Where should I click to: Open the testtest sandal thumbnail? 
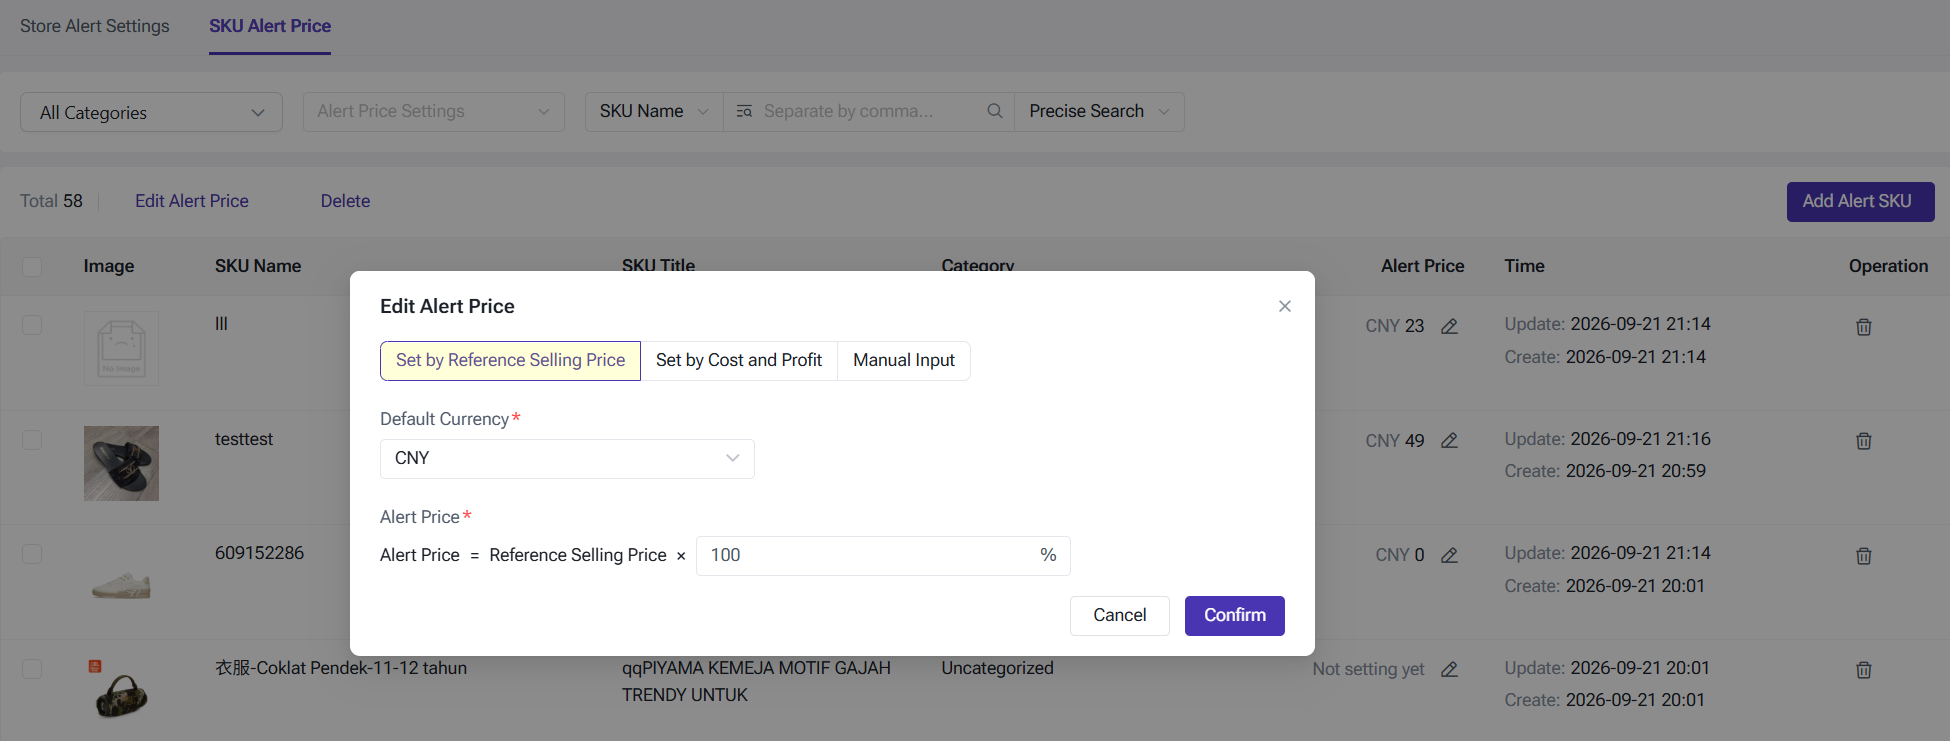pos(121,464)
